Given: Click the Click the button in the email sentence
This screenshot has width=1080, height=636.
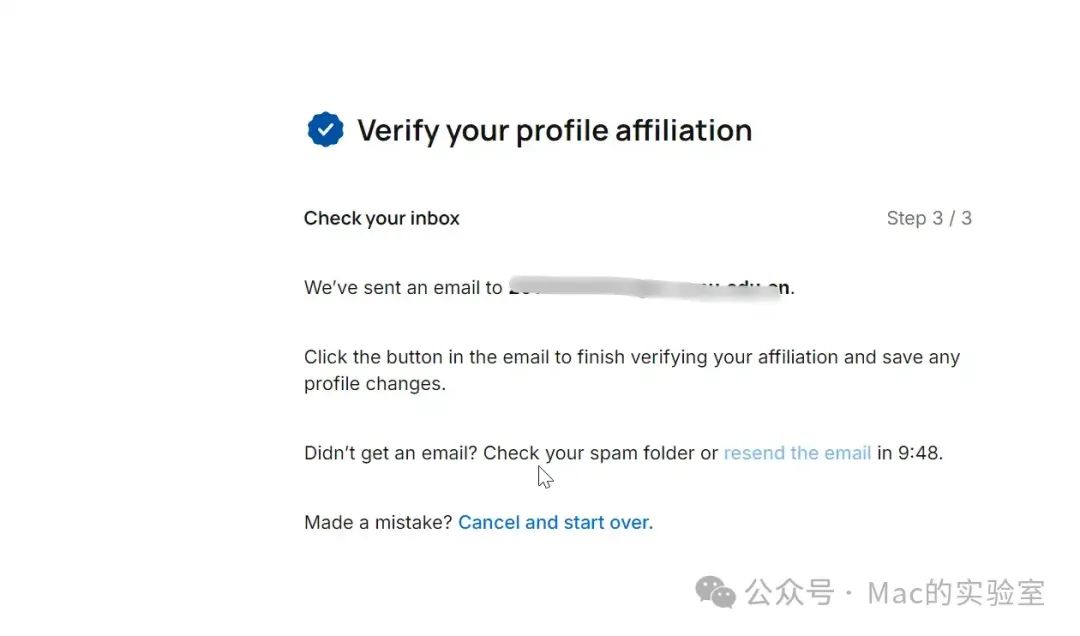Looking at the screenshot, I should pos(632,358).
